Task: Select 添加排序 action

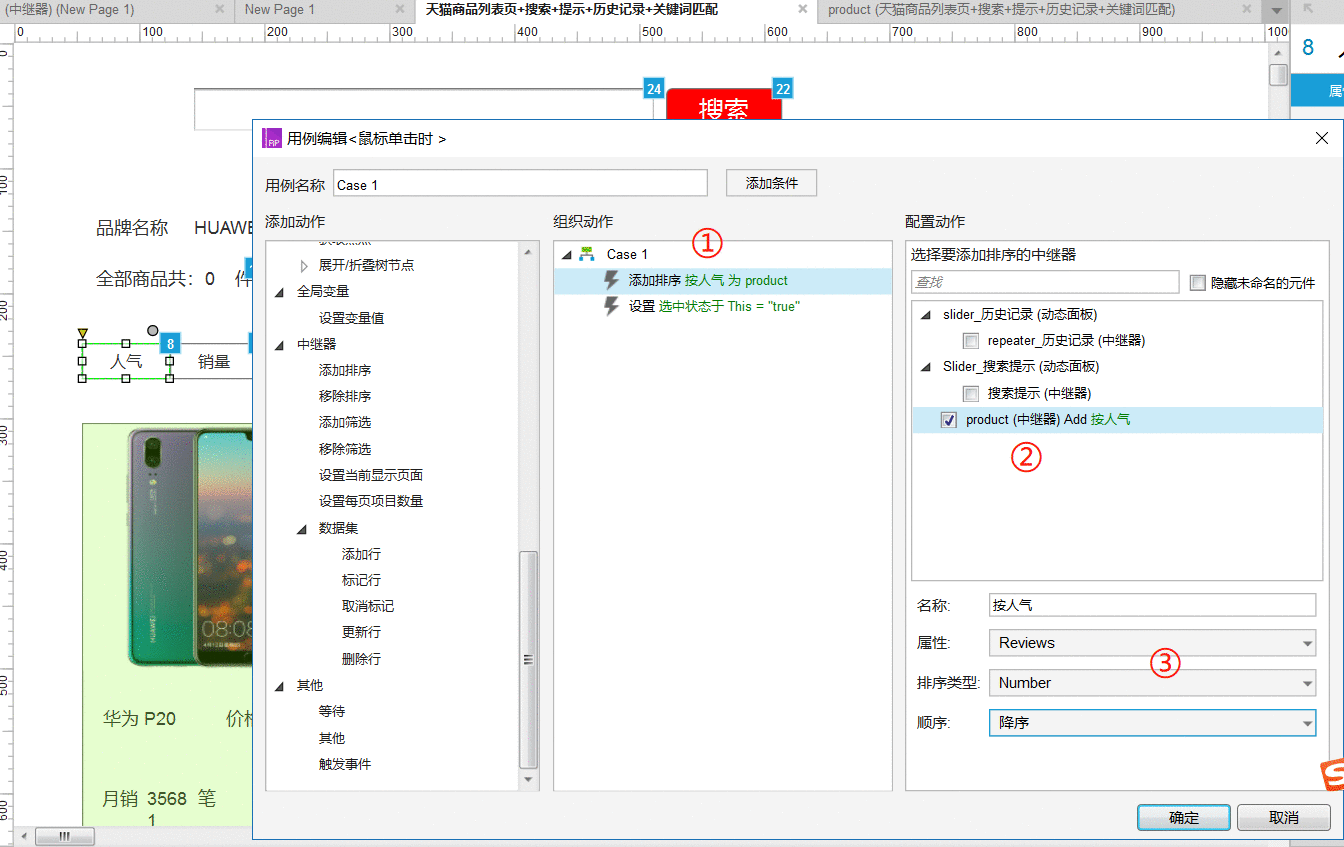Action: [345, 370]
